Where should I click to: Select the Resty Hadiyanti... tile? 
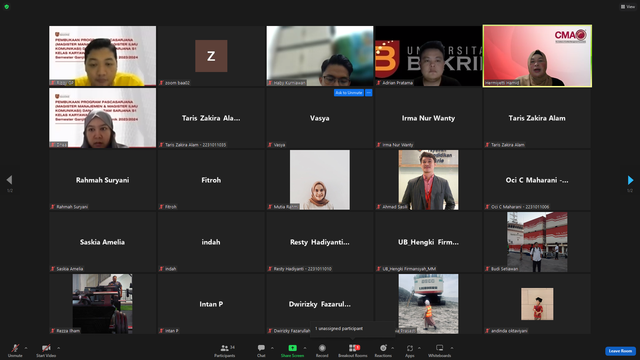point(320,242)
